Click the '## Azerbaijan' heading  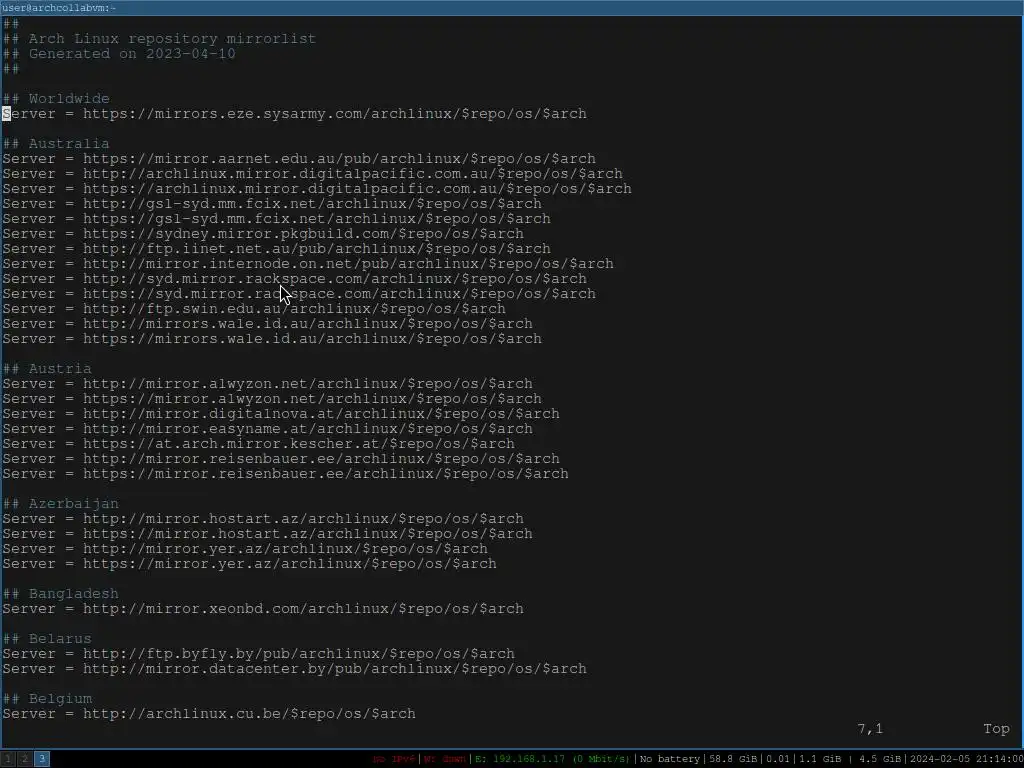click(x=61, y=504)
